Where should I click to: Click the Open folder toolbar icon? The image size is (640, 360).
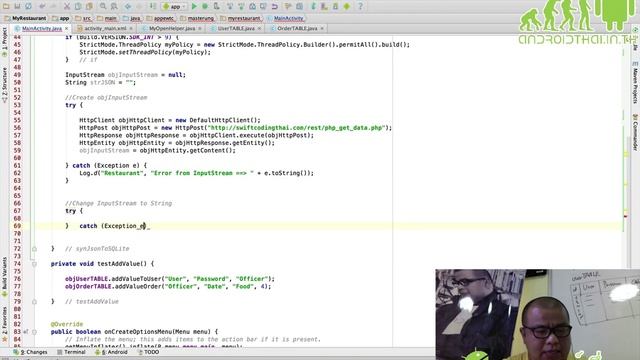coord(6,6)
